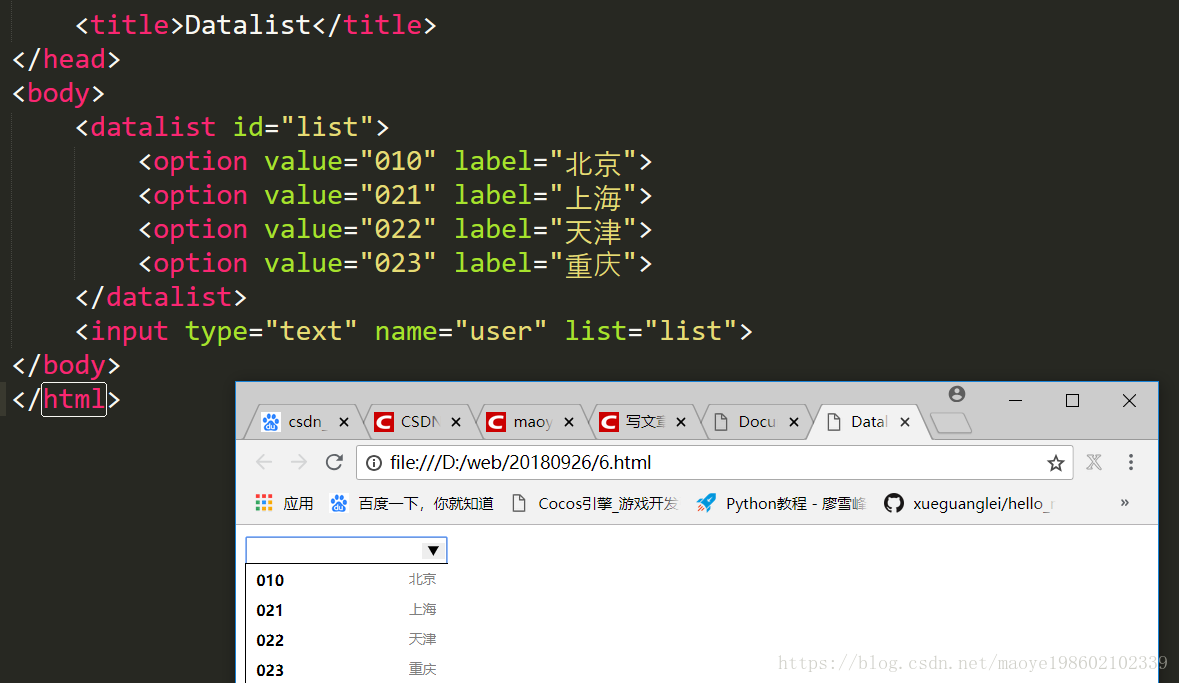Open Chrome three-dot menu
Viewport: 1179px width, 683px height.
point(1130,462)
